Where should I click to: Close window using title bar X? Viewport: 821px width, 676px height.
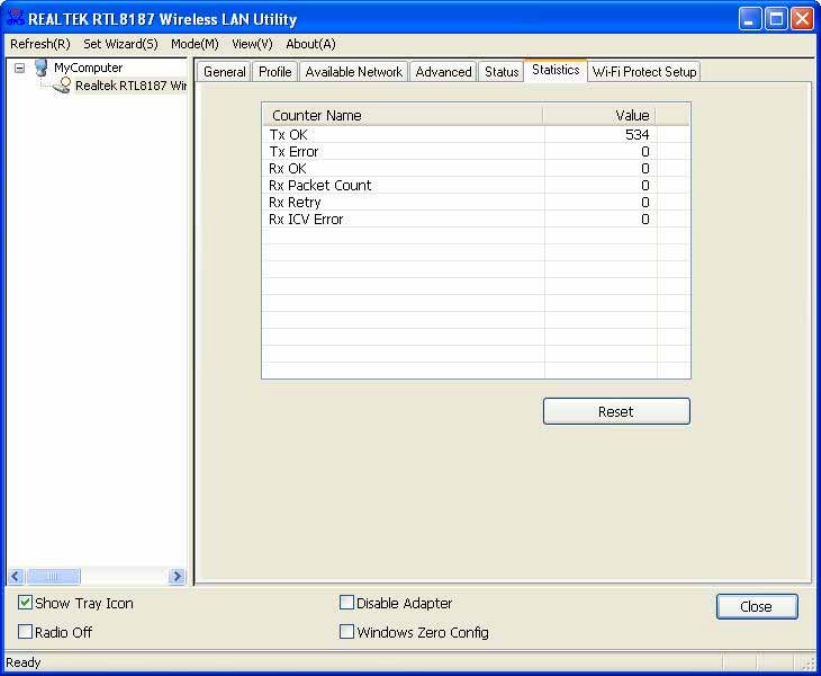coord(802,19)
